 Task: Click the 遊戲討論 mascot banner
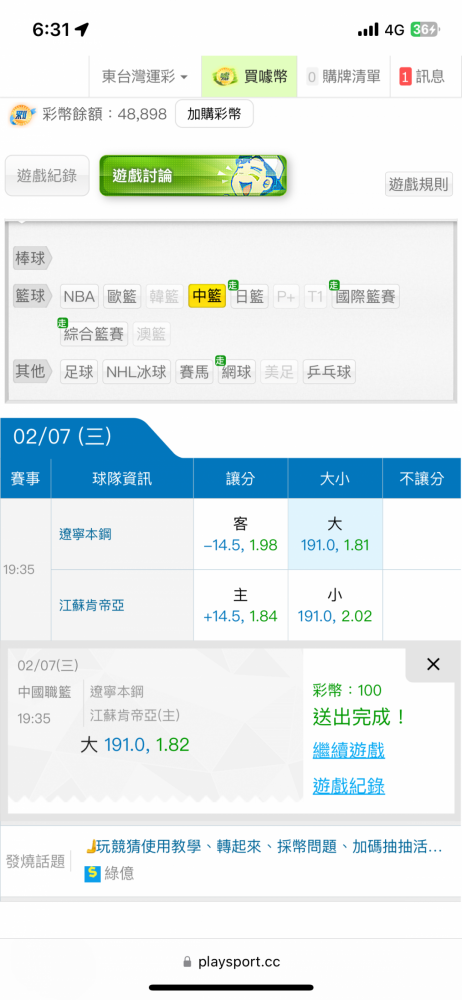tap(193, 175)
